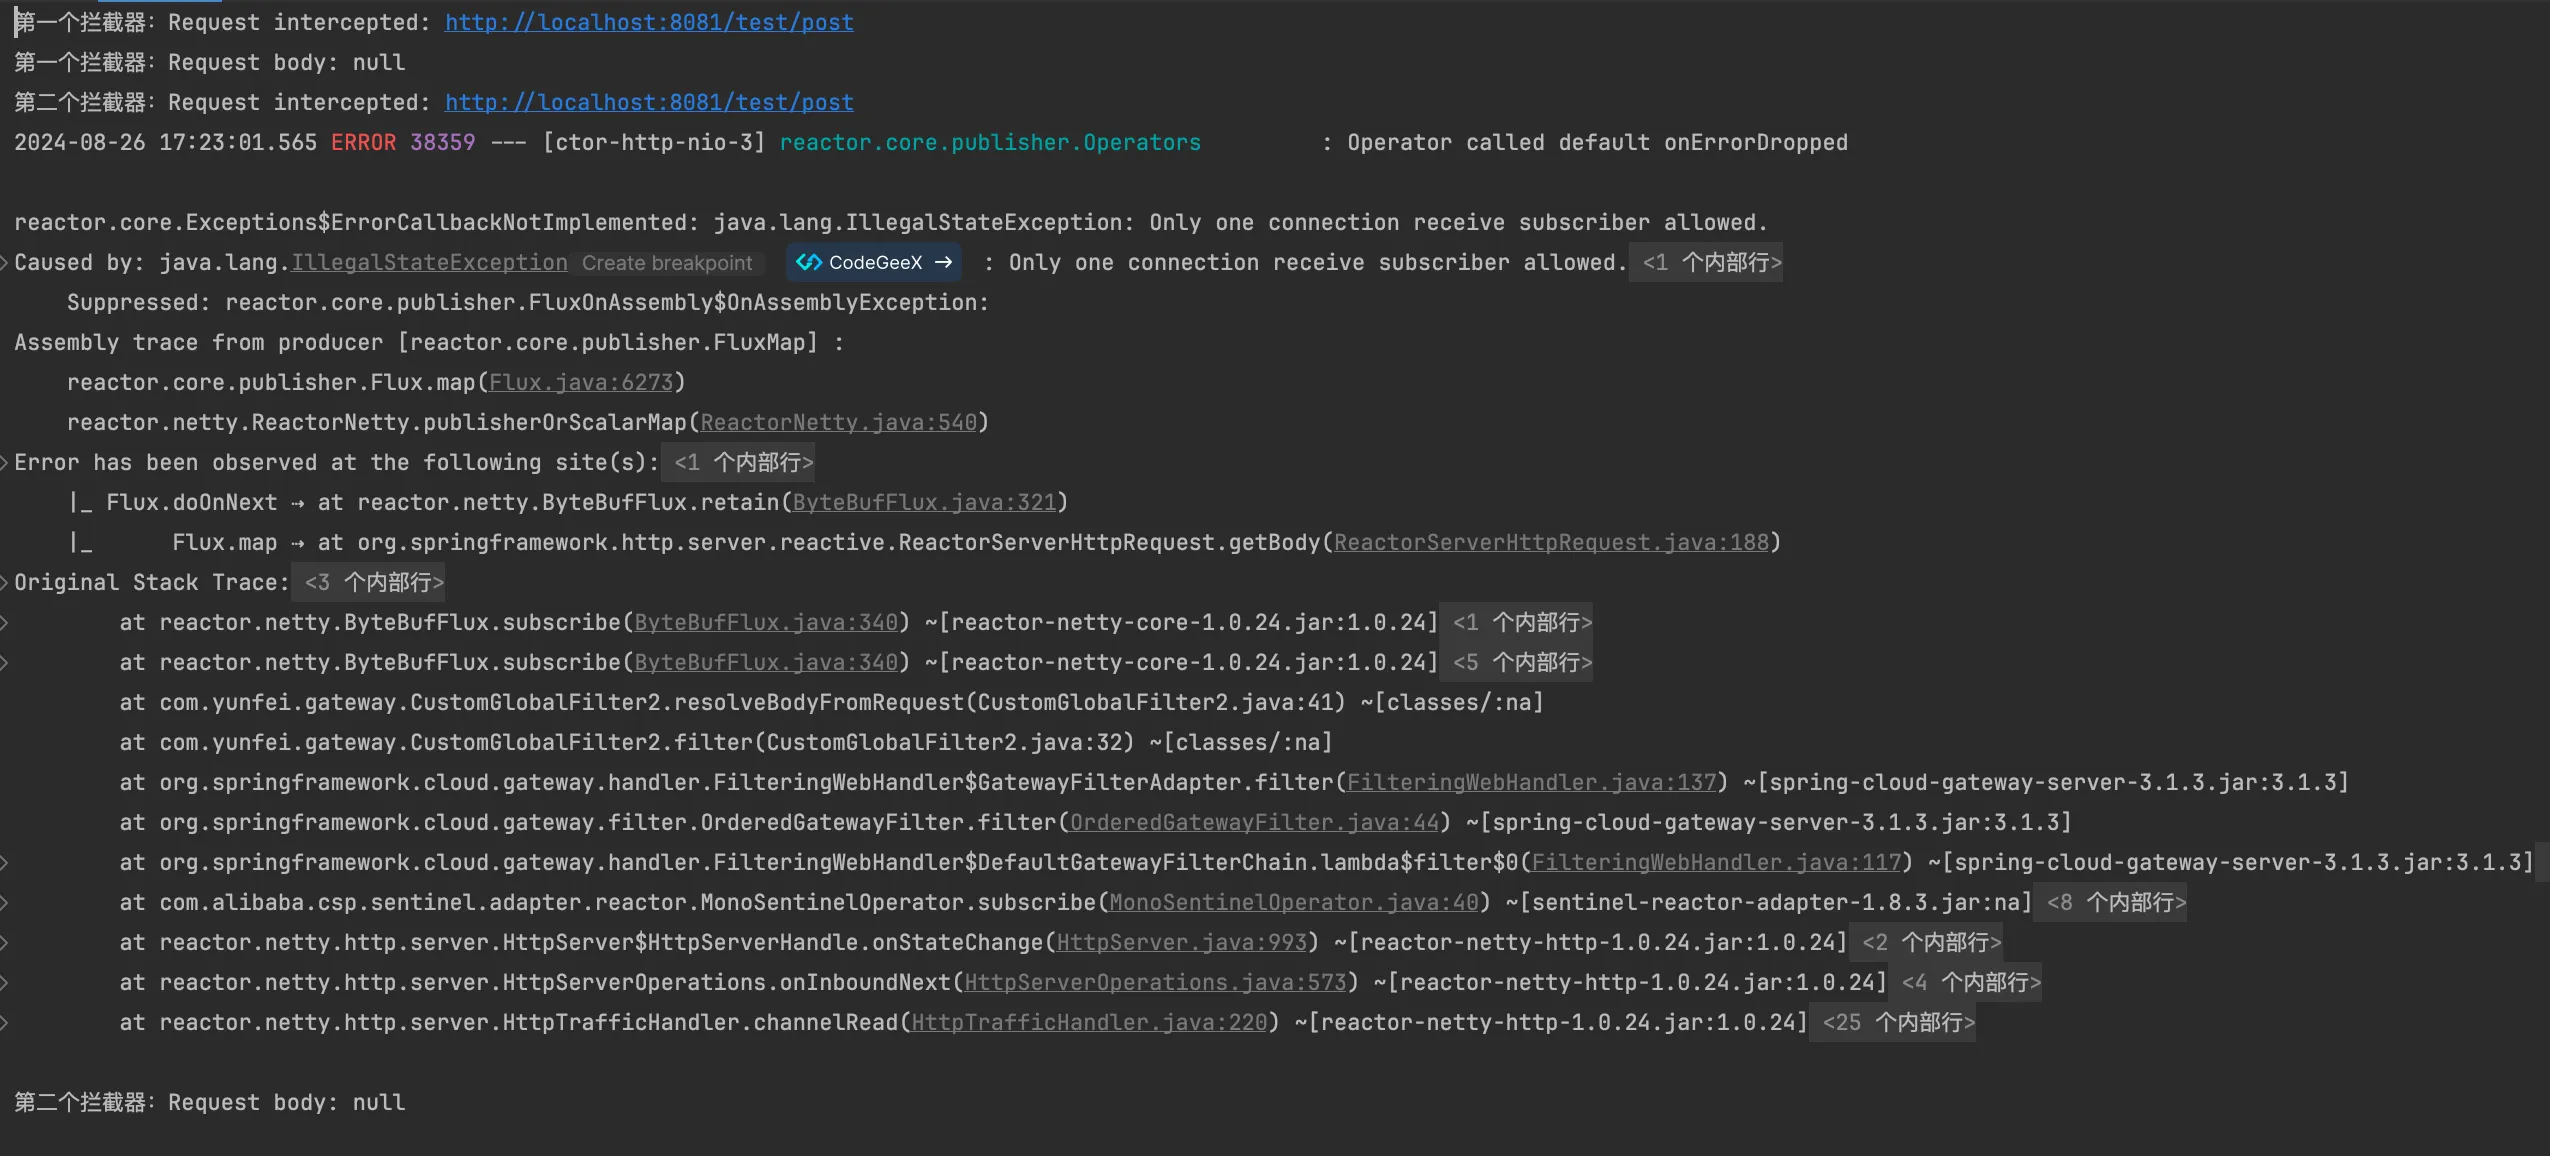
Task: Expand the 5 folded lines after second ByteBufFlux.subscribe
Action: tap(1516, 662)
